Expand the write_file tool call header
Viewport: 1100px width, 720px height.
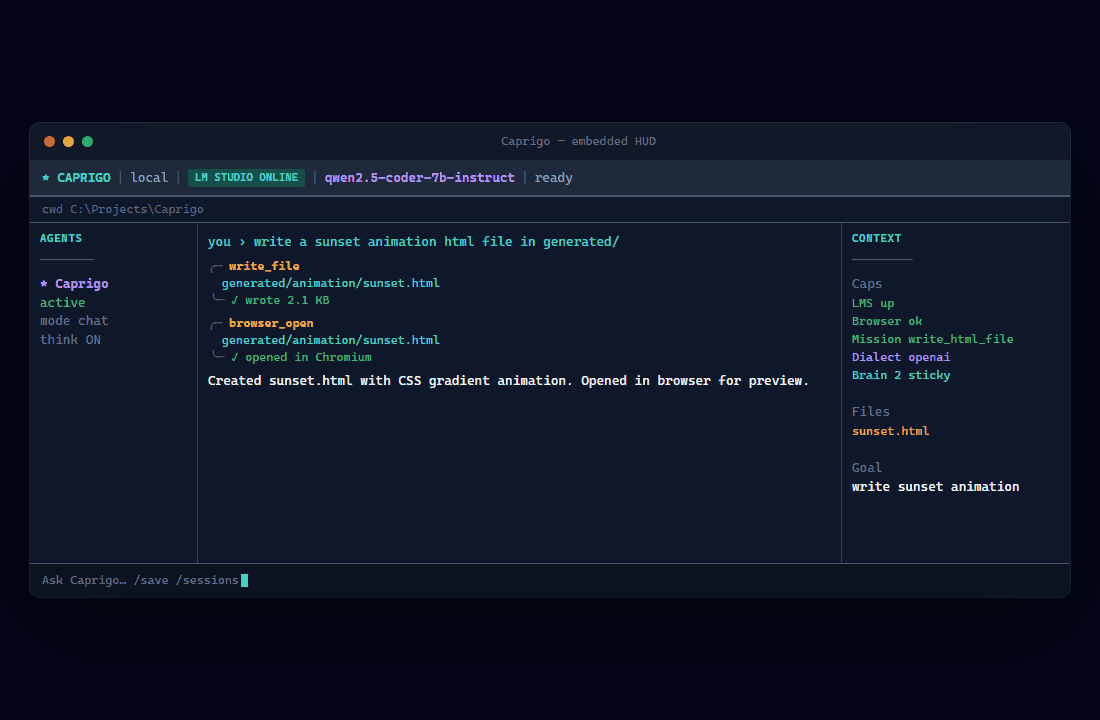point(264,266)
